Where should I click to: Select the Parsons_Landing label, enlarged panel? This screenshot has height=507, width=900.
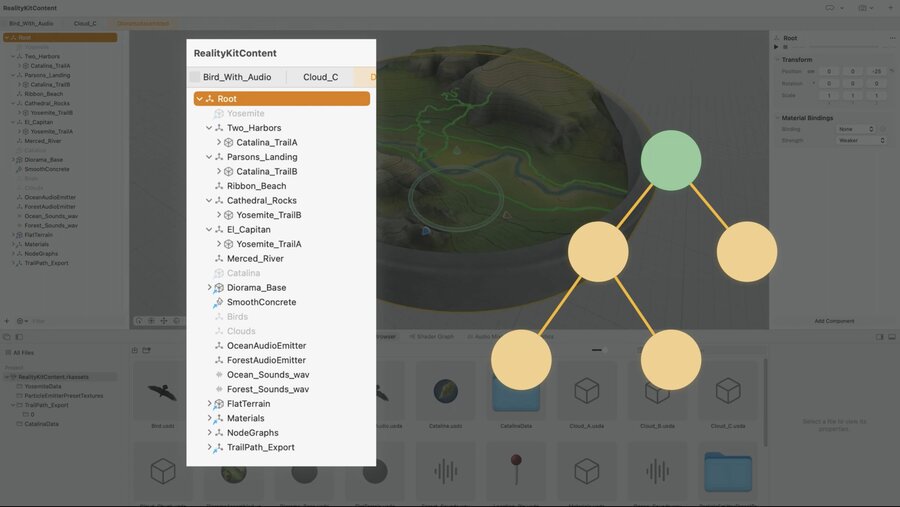point(262,157)
